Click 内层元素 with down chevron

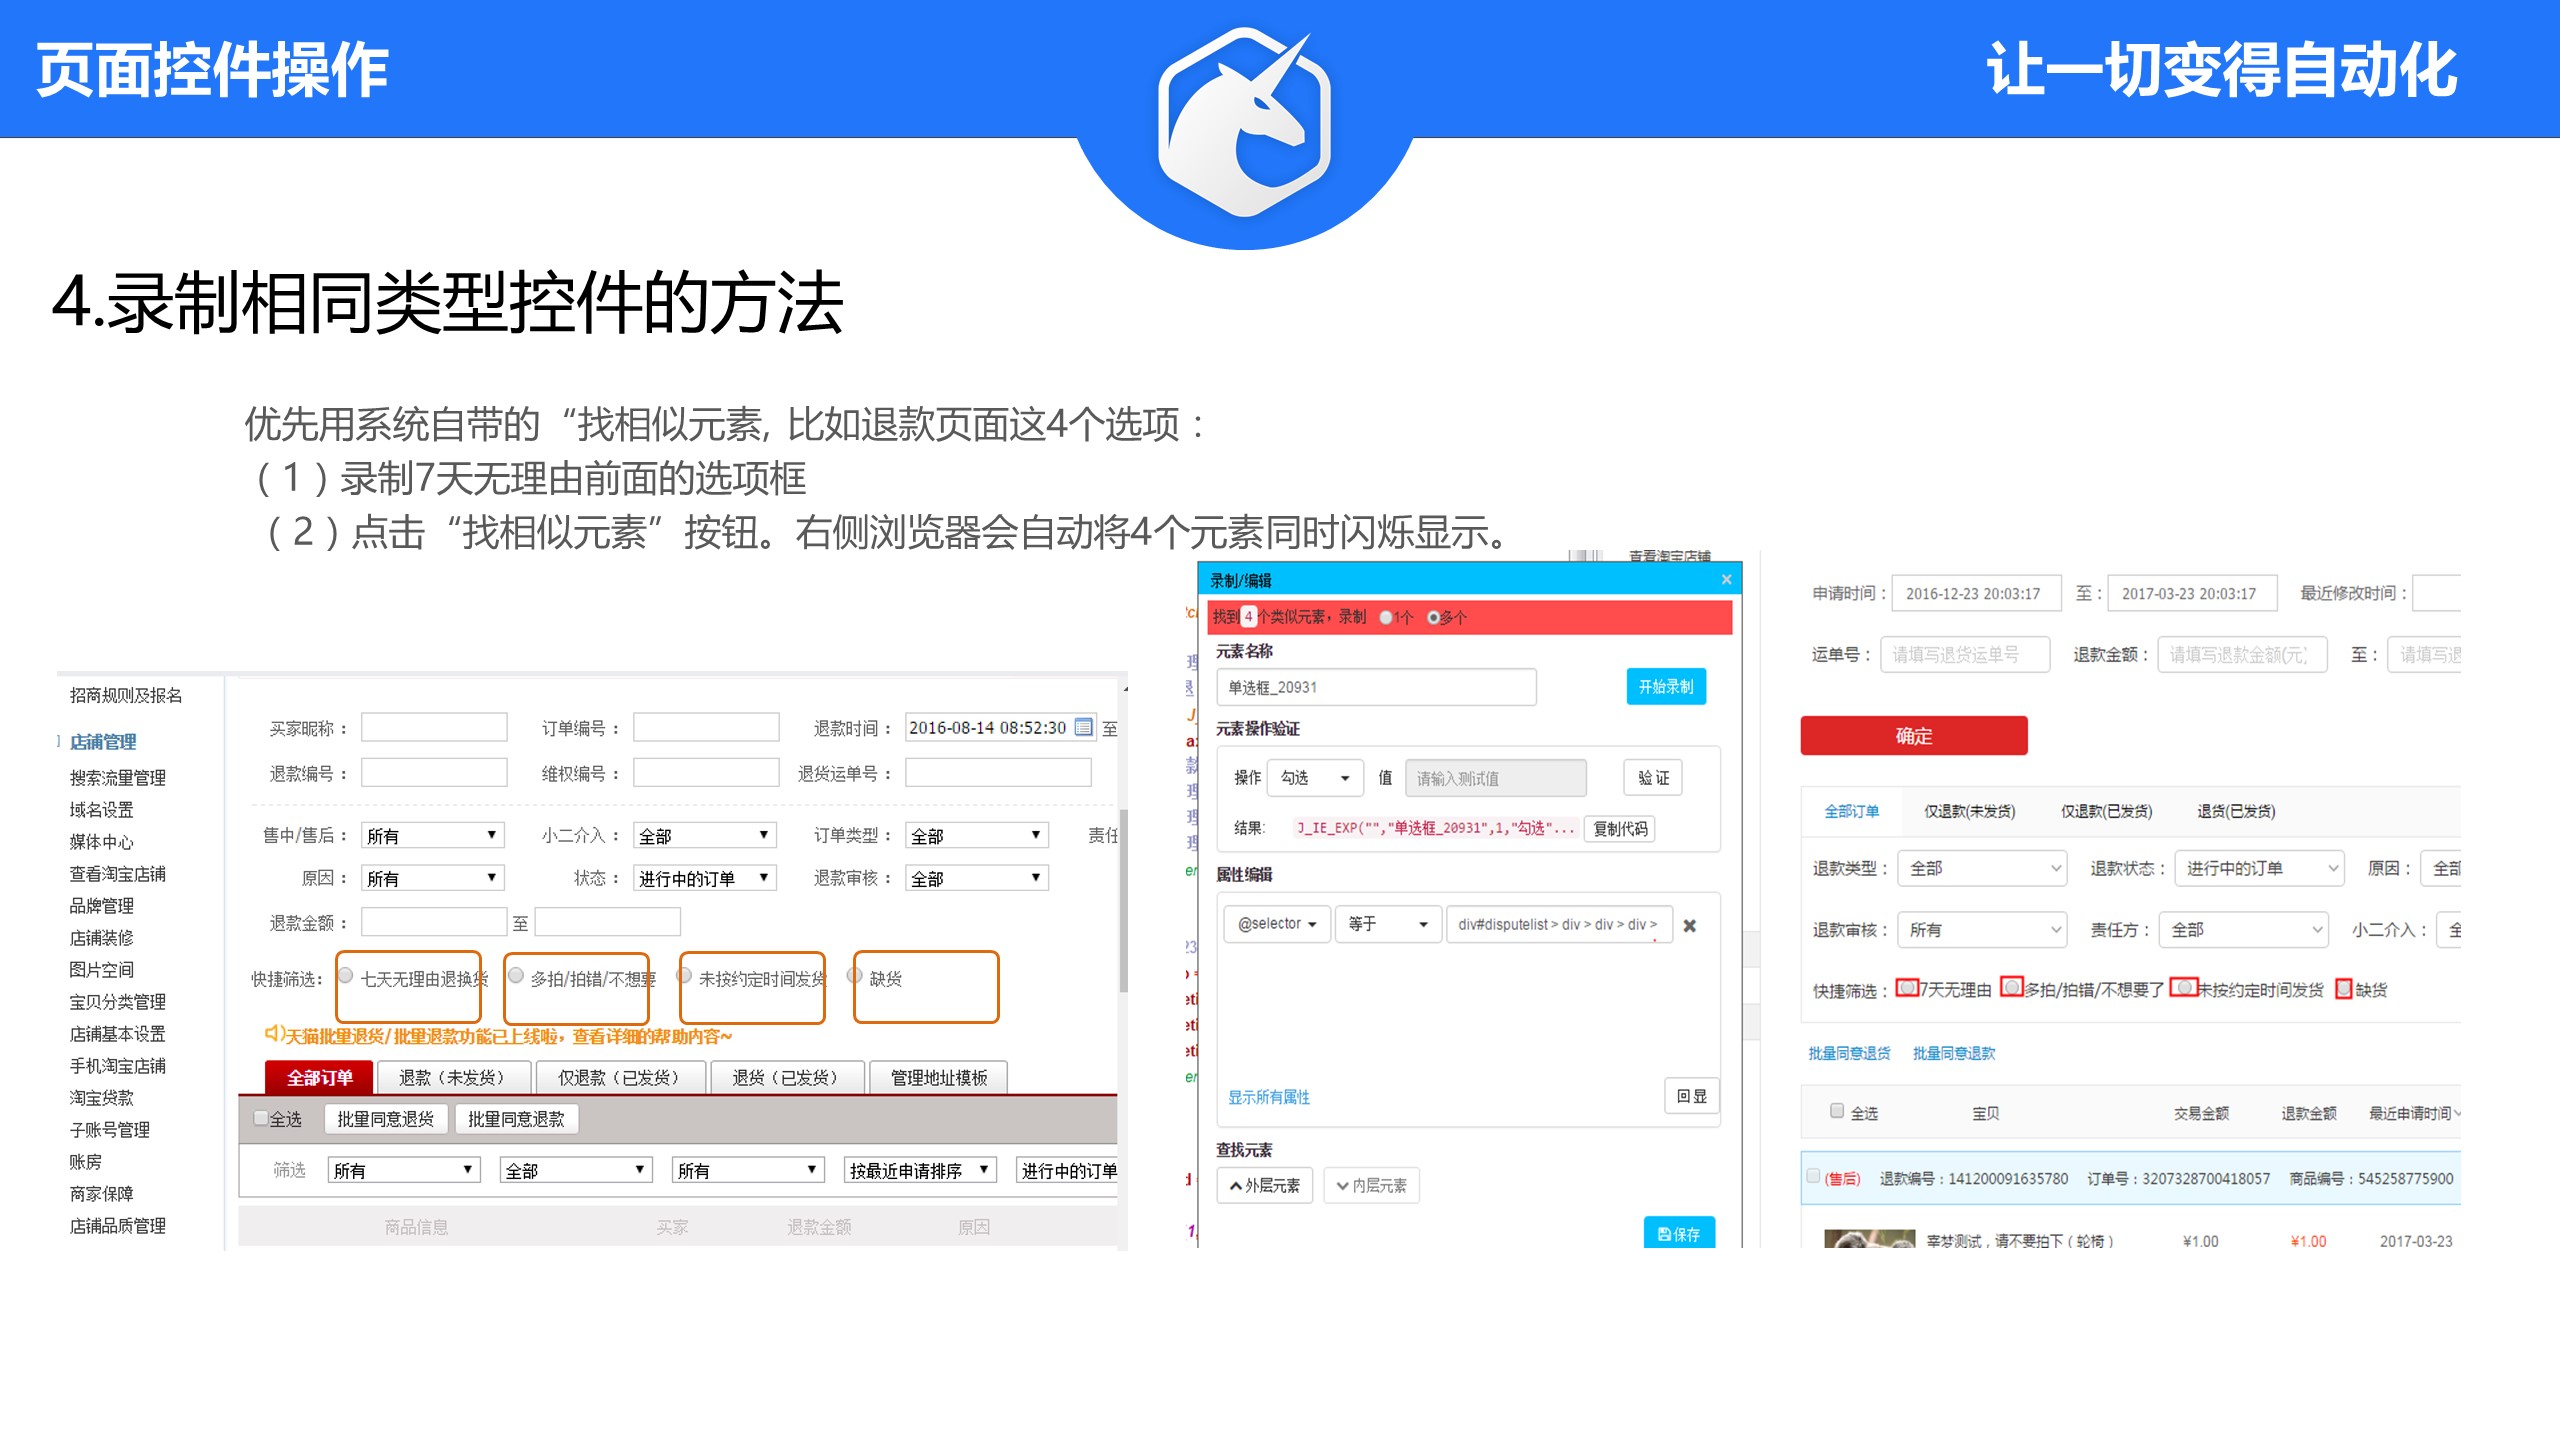(1371, 1185)
